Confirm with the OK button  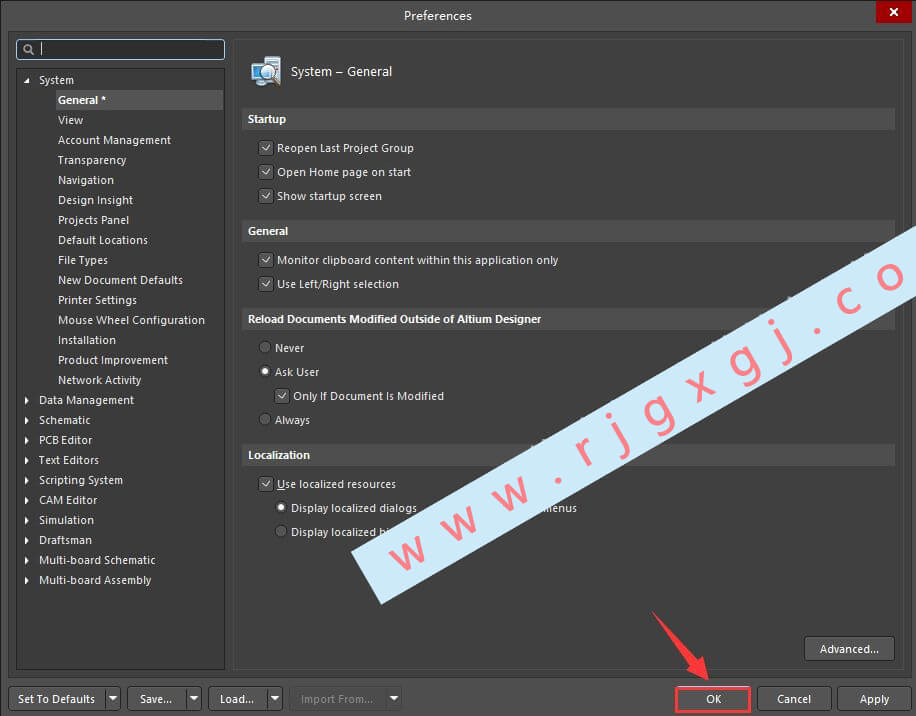pos(713,699)
